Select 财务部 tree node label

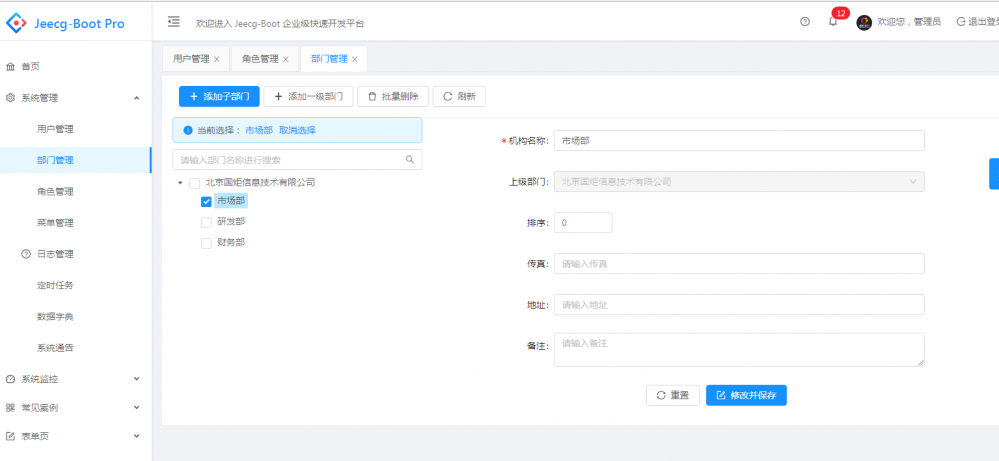coord(231,243)
